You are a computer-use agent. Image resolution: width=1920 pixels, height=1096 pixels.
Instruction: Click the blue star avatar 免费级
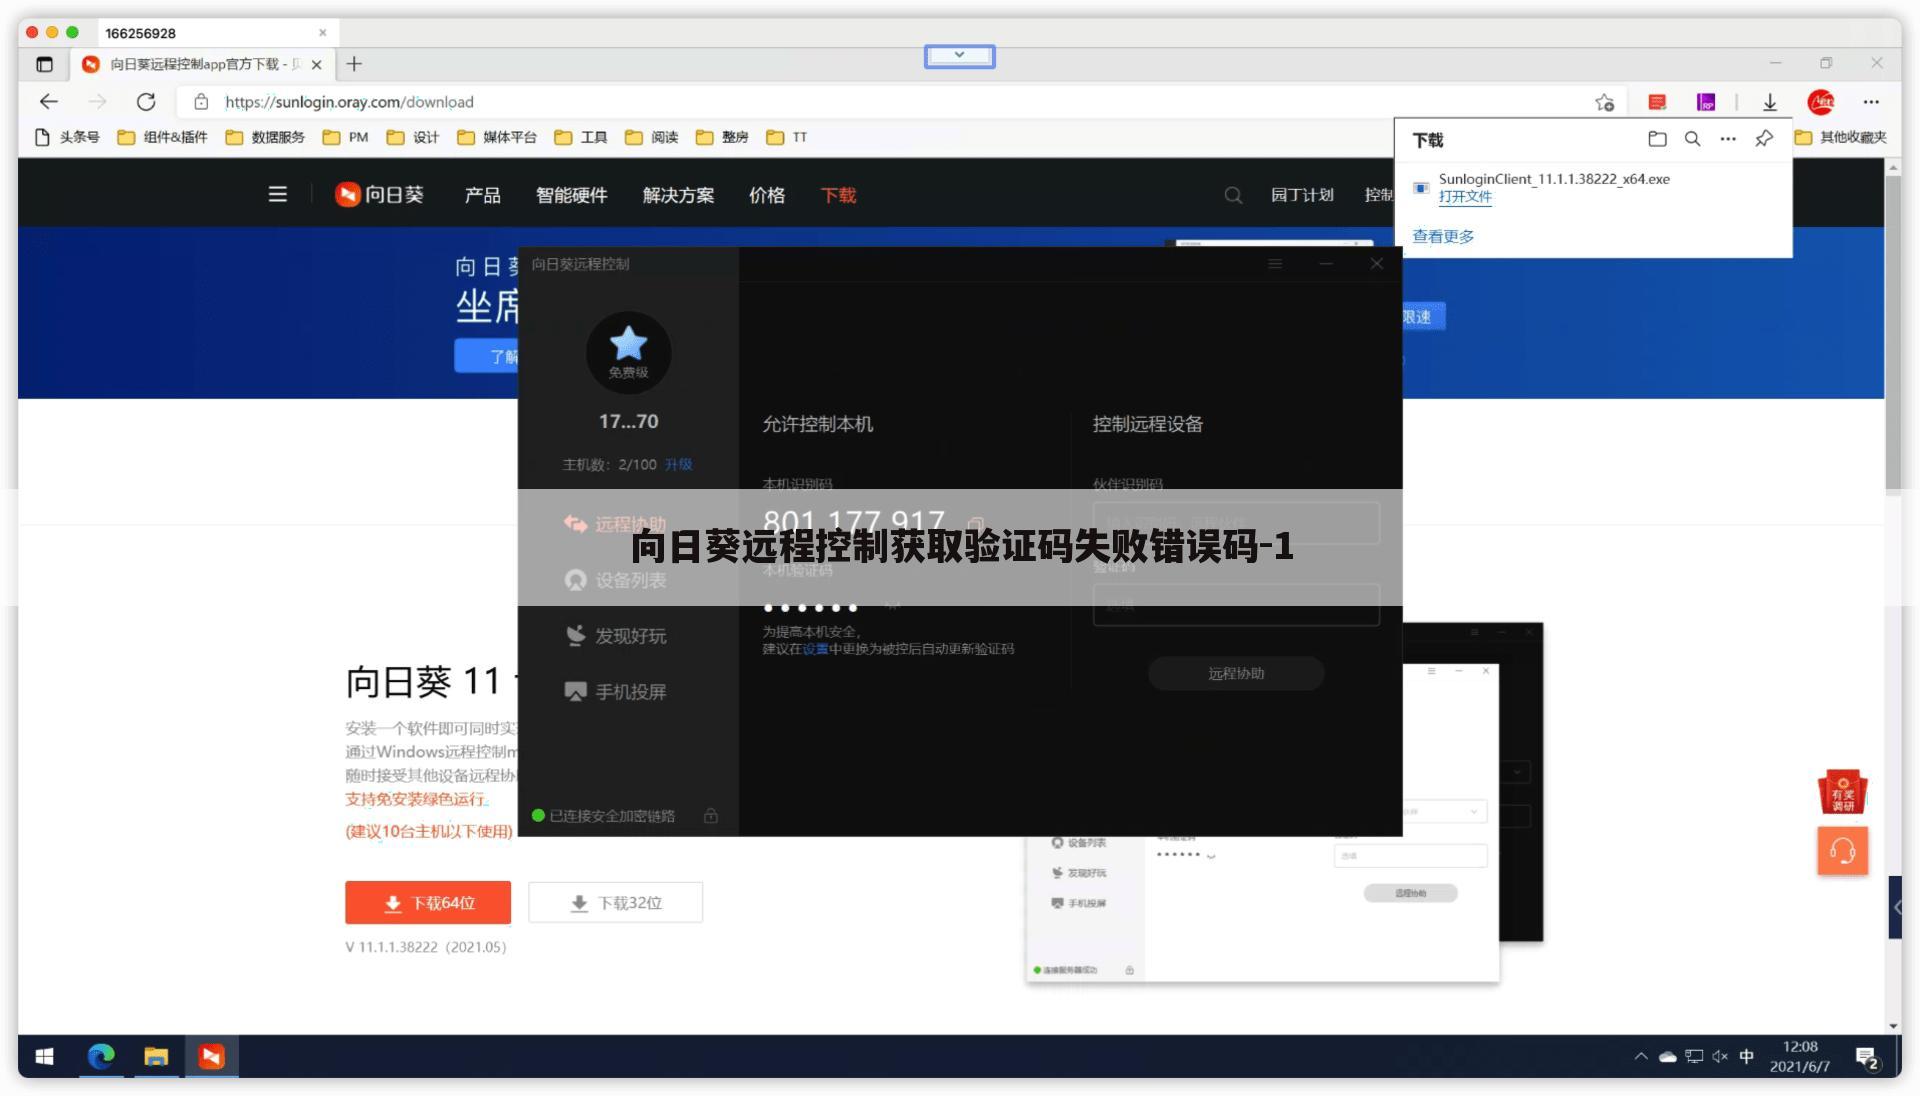click(628, 352)
